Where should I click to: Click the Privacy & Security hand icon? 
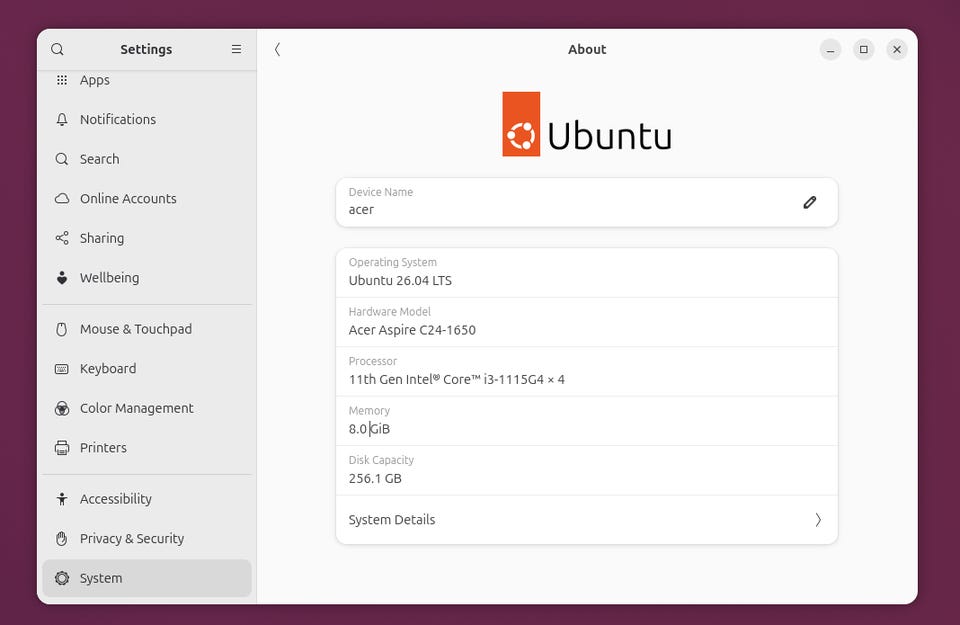[x=62, y=539]
